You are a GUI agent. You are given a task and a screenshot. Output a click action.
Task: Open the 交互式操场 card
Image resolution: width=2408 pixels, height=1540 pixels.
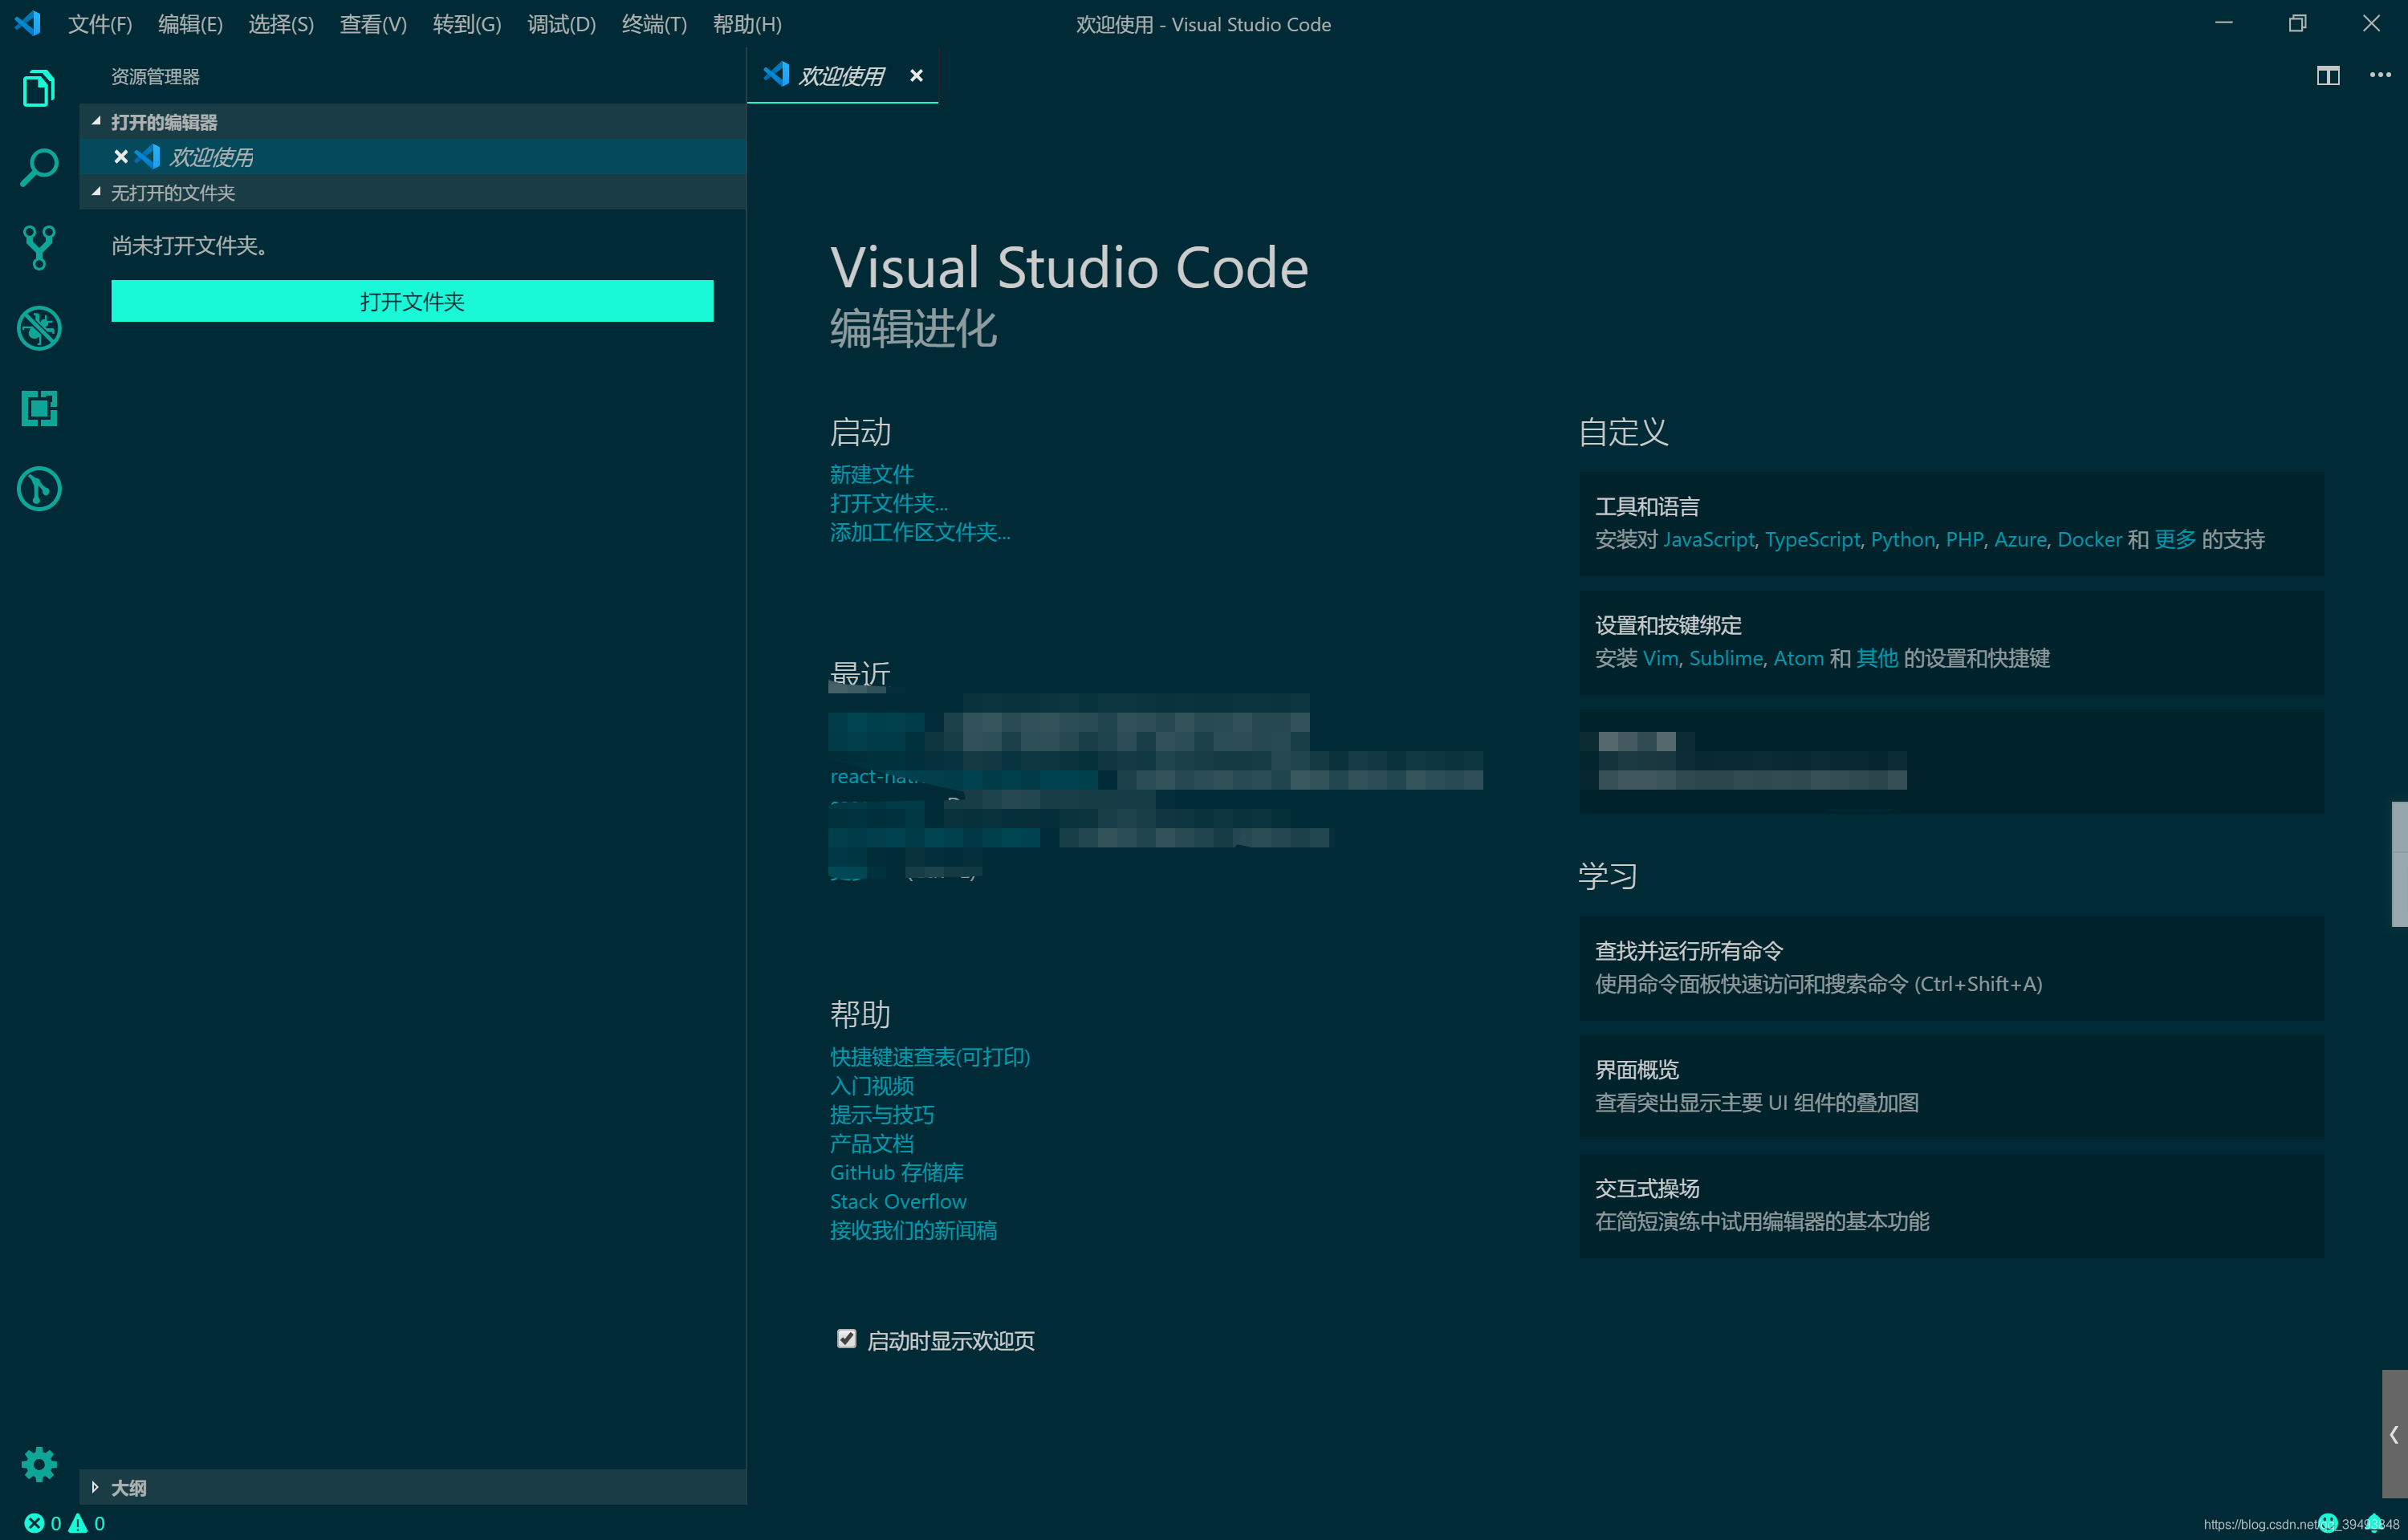tap(1951, 1206)
